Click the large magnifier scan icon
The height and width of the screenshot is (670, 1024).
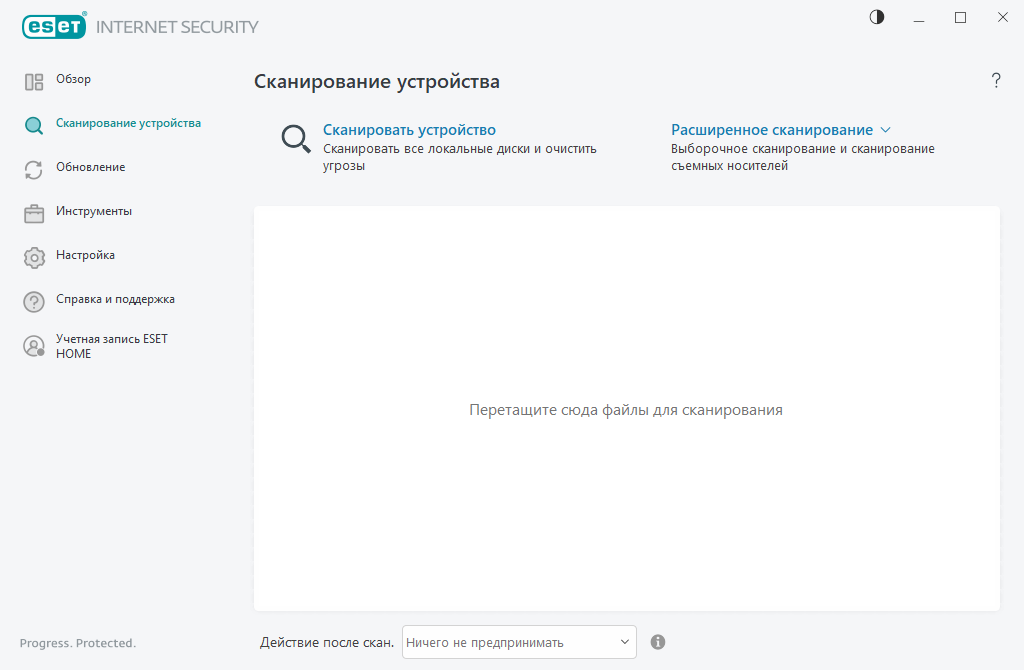[x=296, y=139]
